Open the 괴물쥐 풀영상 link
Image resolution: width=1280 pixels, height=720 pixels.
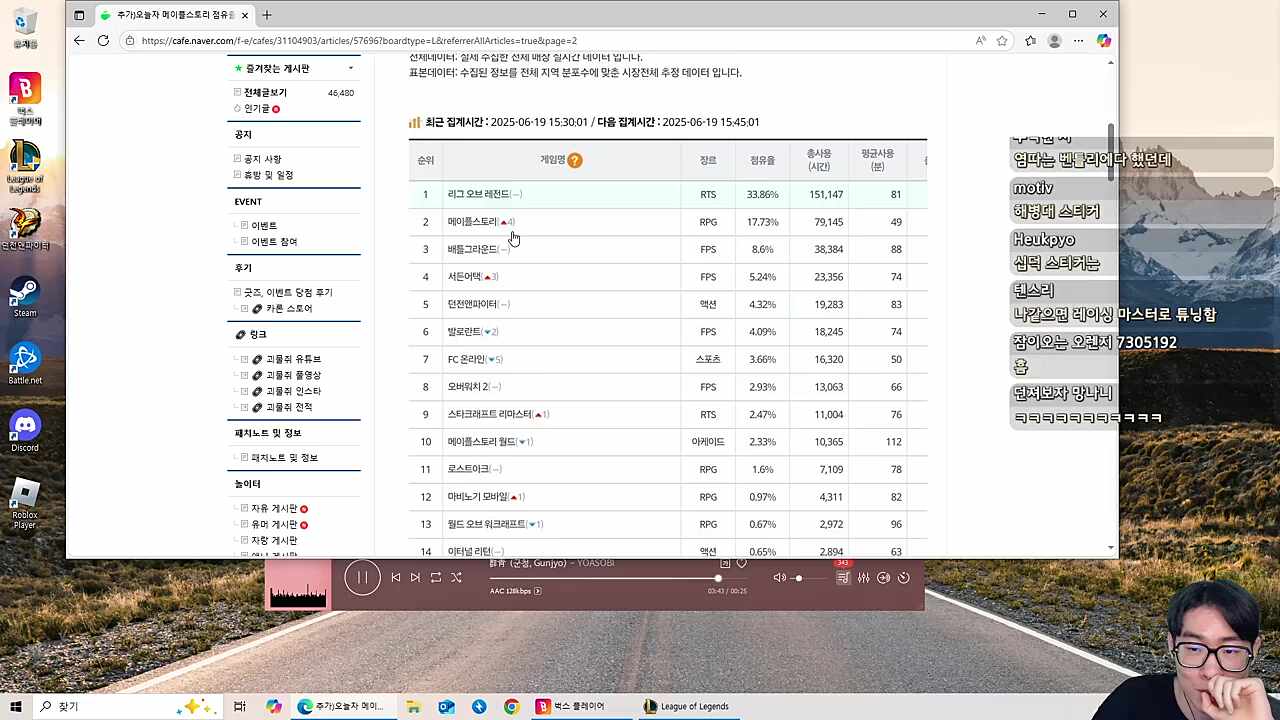(x=293, y=375)
